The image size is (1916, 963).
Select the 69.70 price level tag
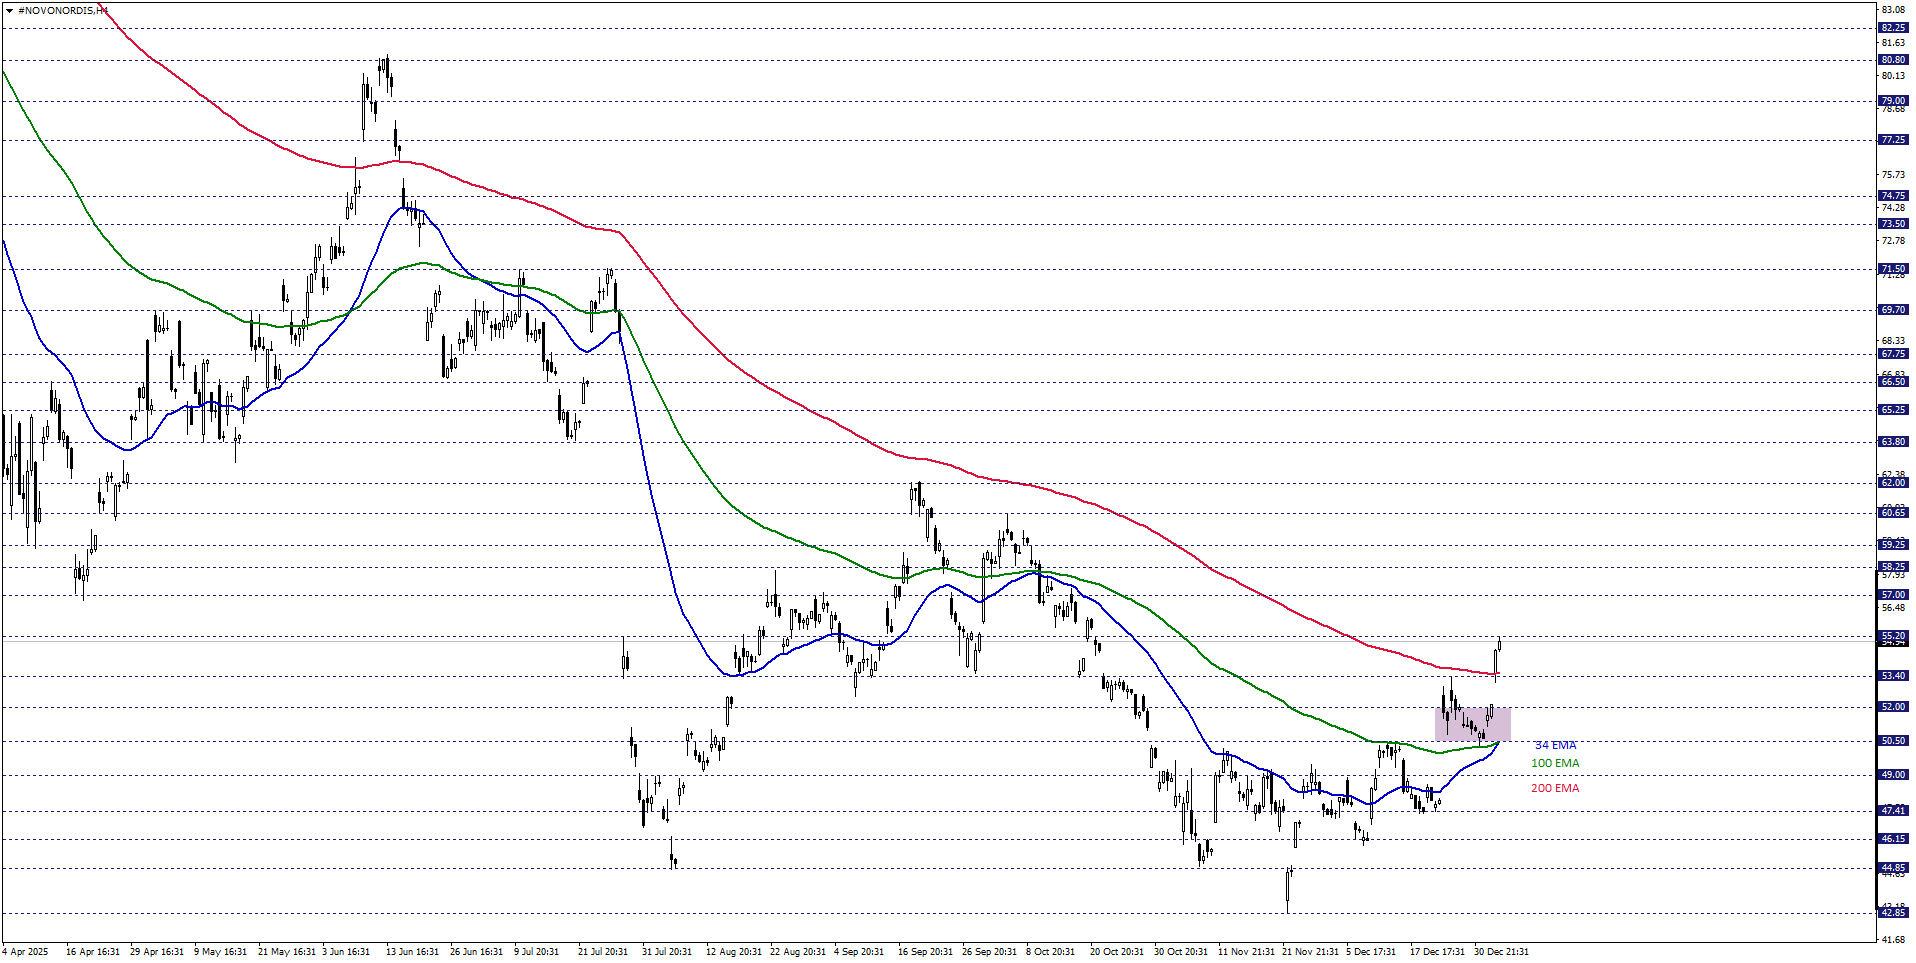coord(1893,310)
